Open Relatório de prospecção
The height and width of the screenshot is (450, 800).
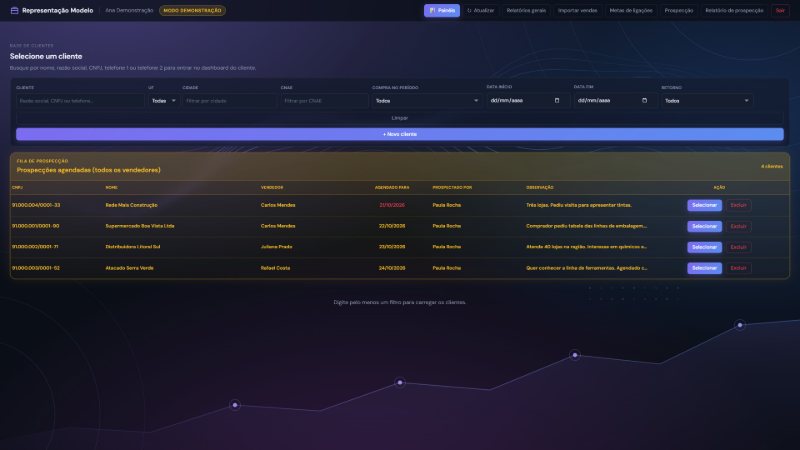(734, 10)
